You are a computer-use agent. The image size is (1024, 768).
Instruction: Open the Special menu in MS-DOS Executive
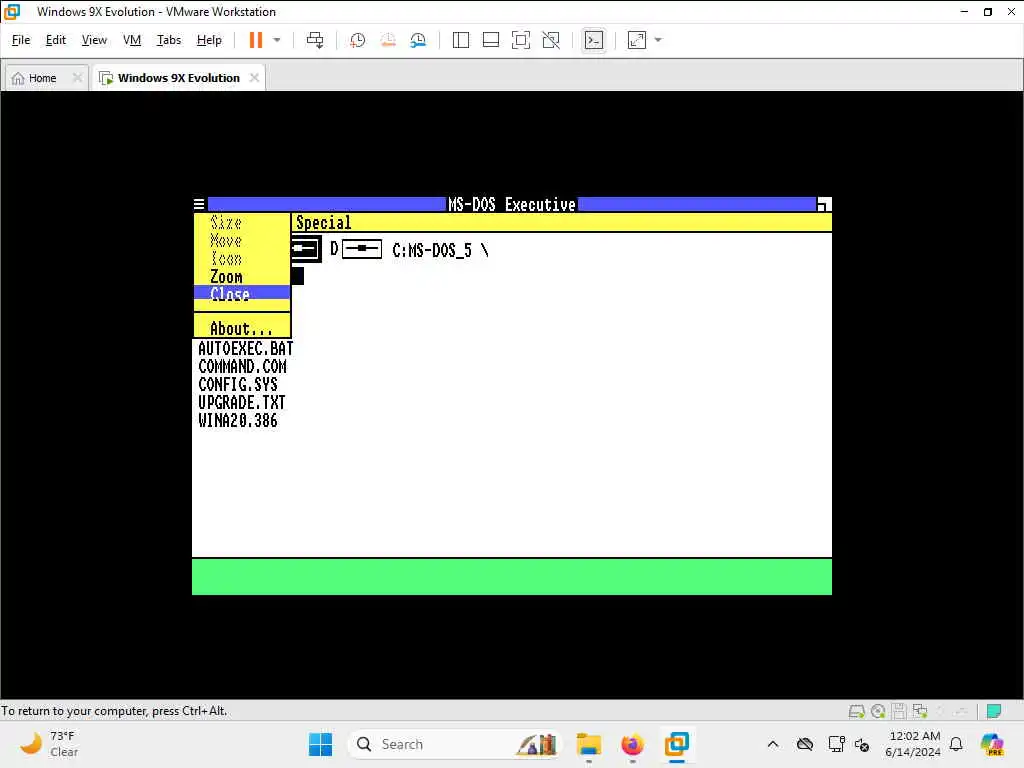pyautogui.click(x=323, y=223)
